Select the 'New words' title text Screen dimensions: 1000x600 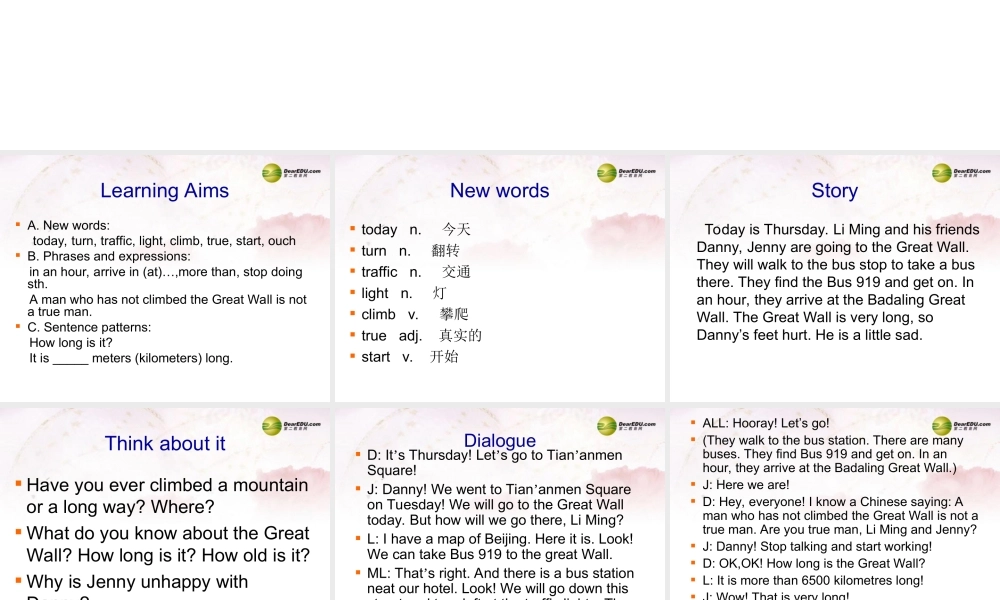(499, 190)
